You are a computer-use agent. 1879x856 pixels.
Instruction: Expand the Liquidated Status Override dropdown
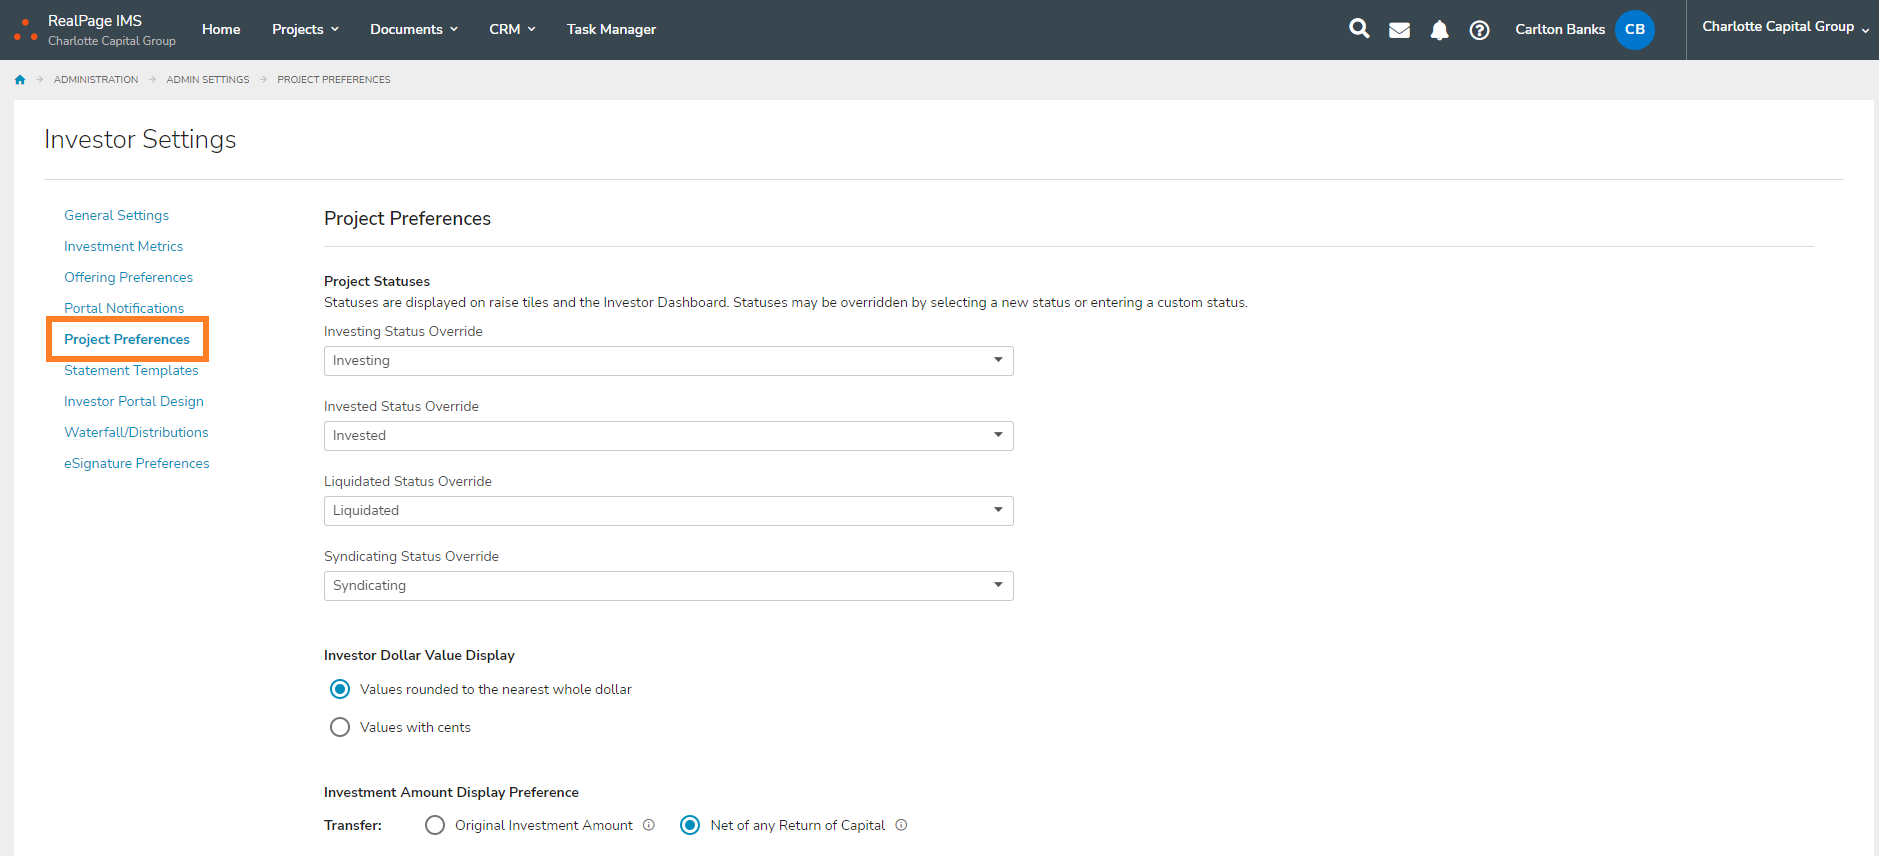click(x=668, y=511)
